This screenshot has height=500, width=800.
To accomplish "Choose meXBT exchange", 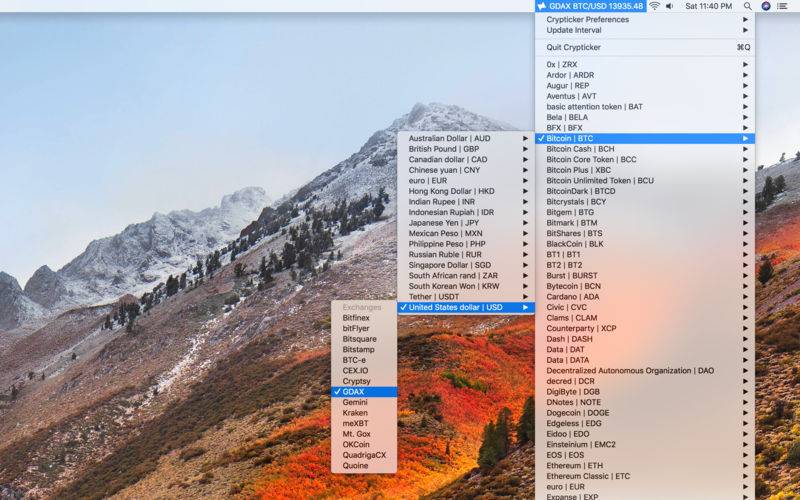I will tap(364, 423).
